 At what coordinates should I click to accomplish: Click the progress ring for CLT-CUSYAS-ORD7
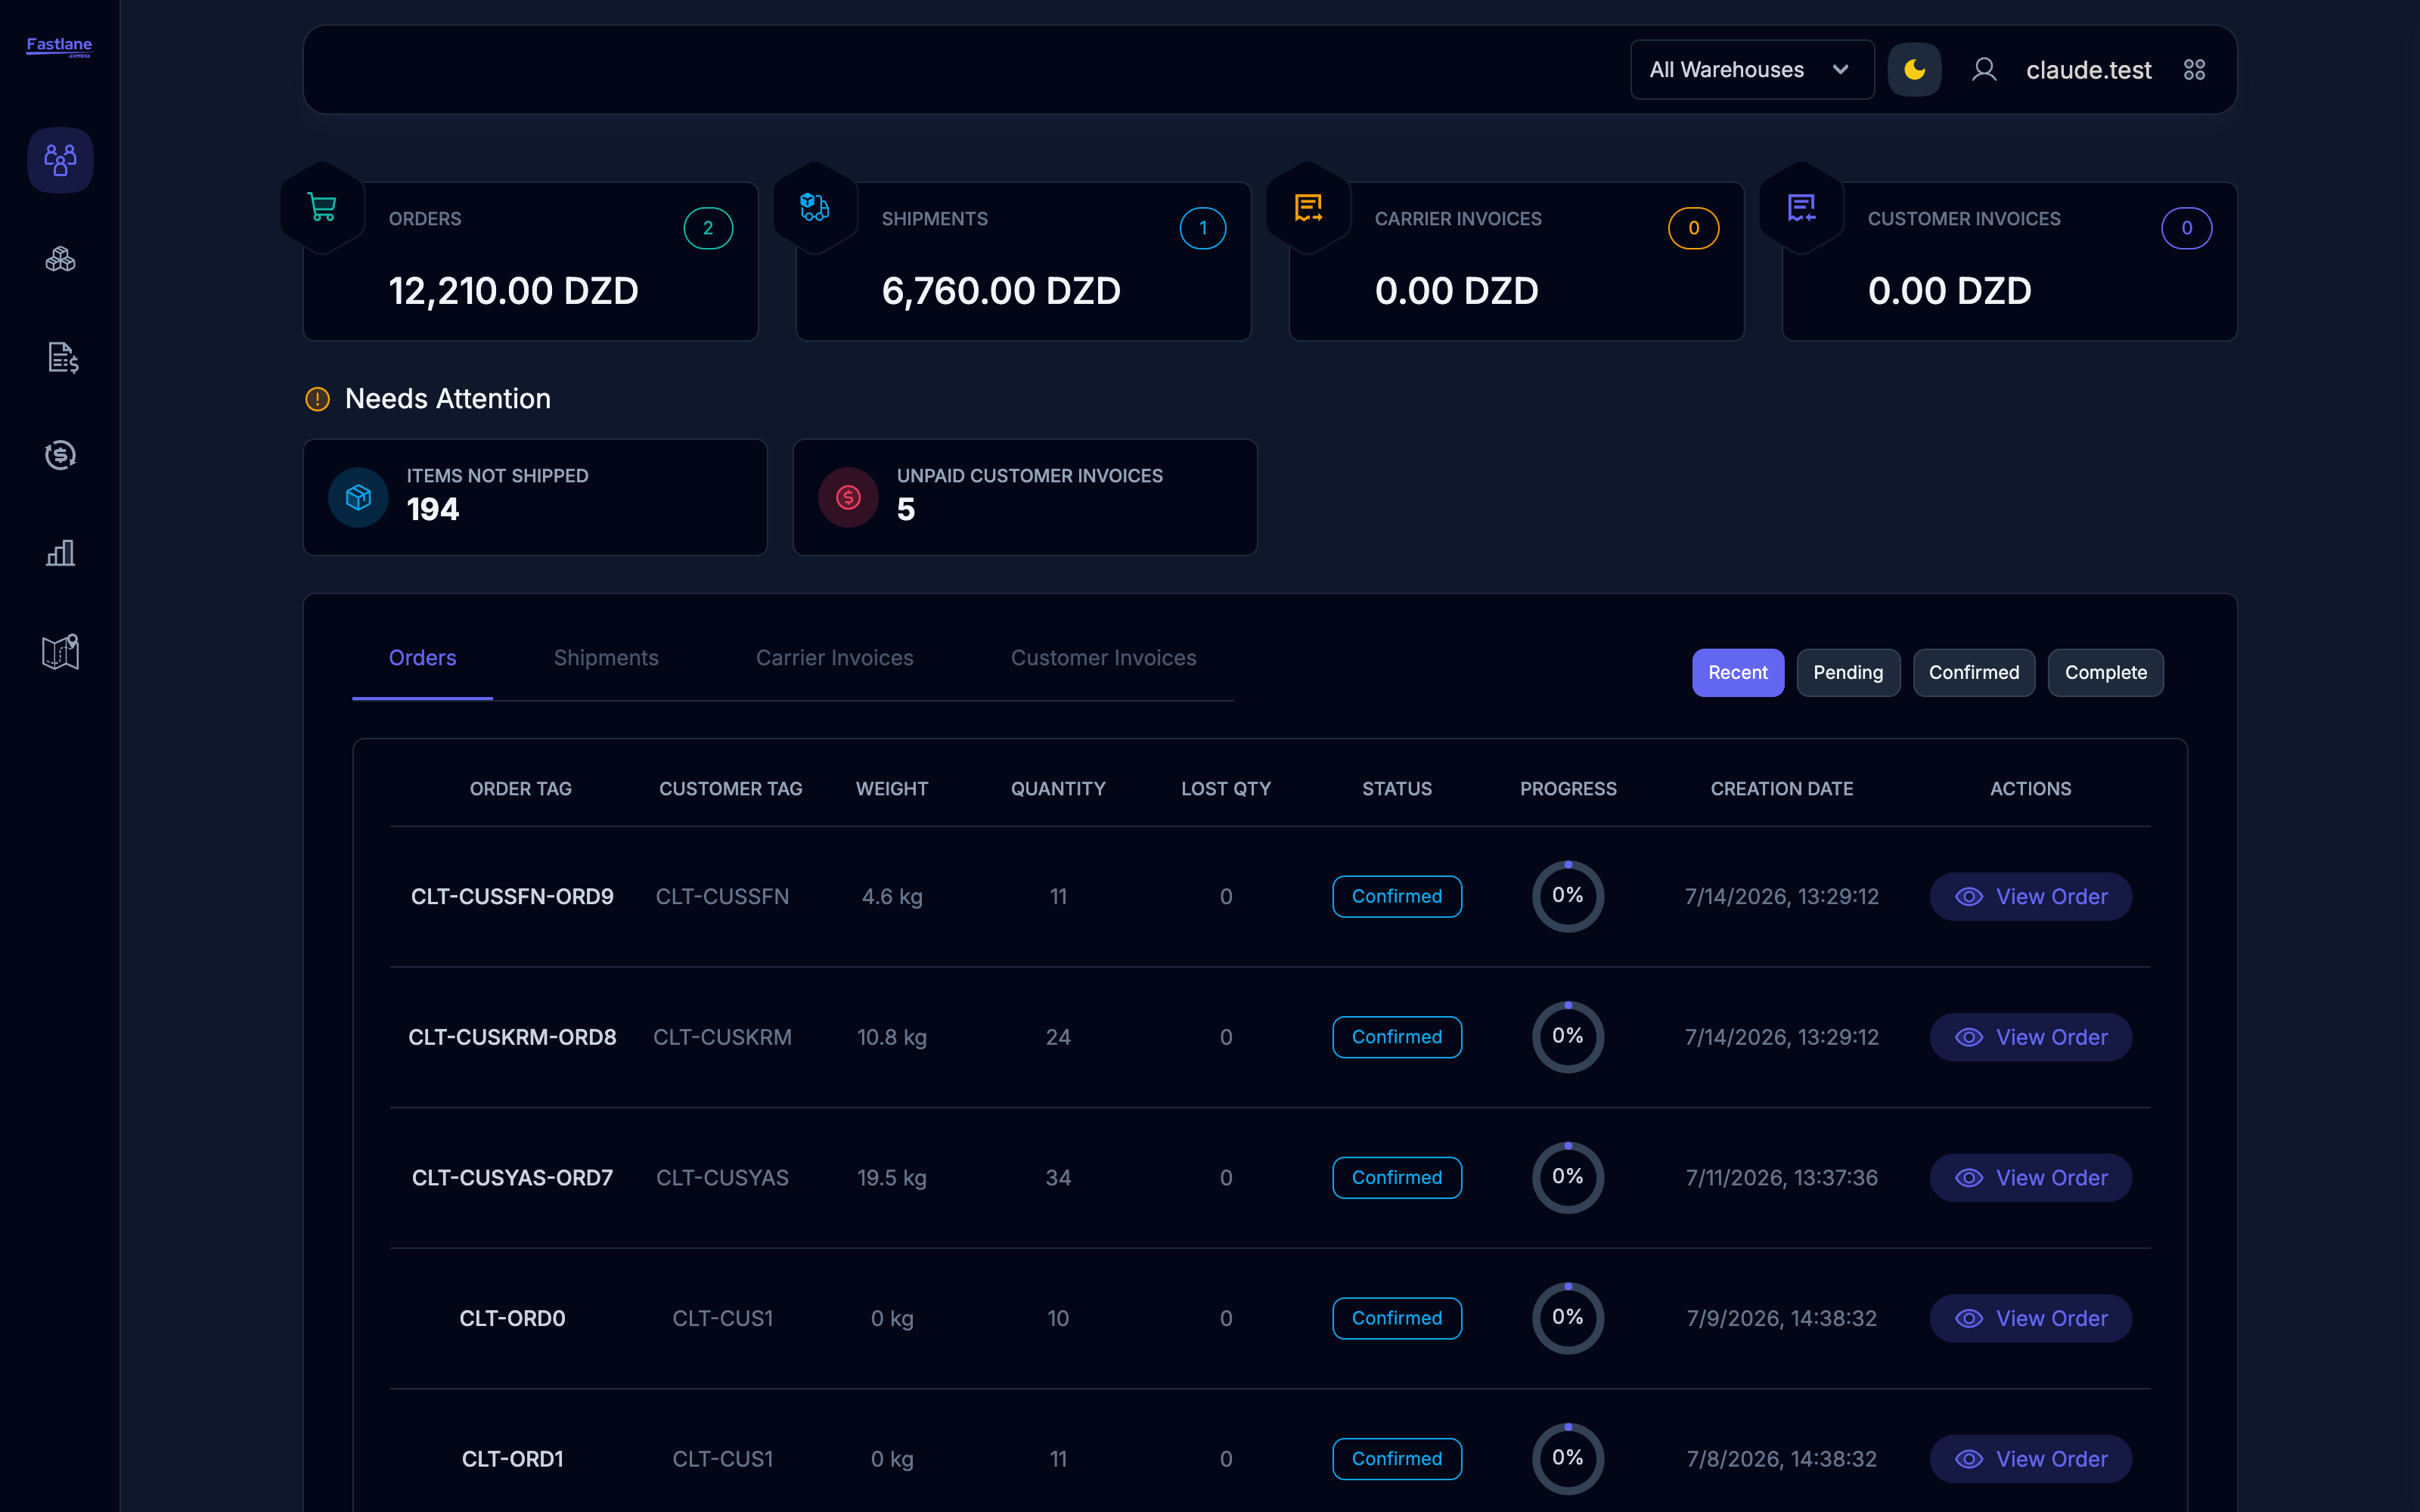tap(1568, 1177)
